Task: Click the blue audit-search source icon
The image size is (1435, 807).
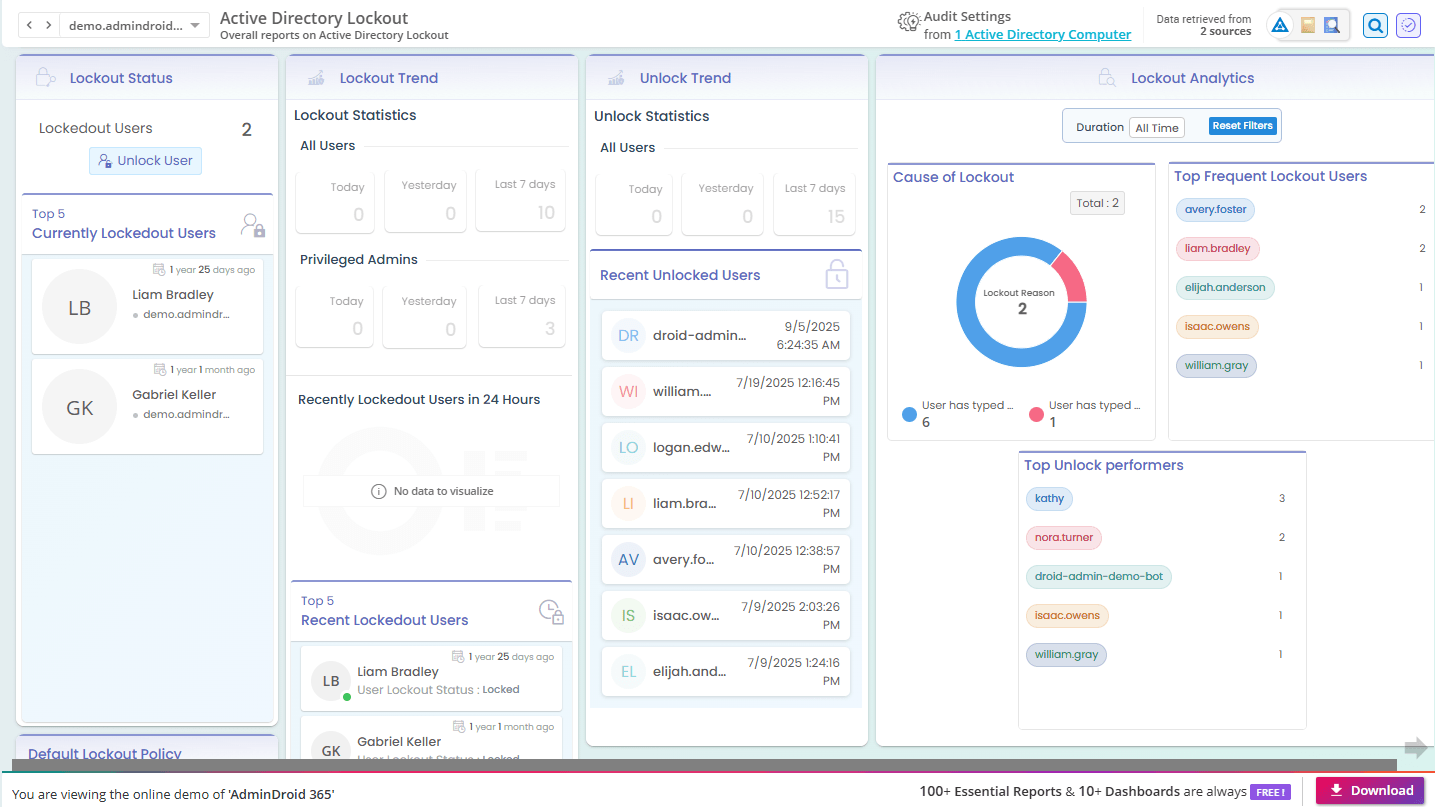Action: tap(1331, 26)
